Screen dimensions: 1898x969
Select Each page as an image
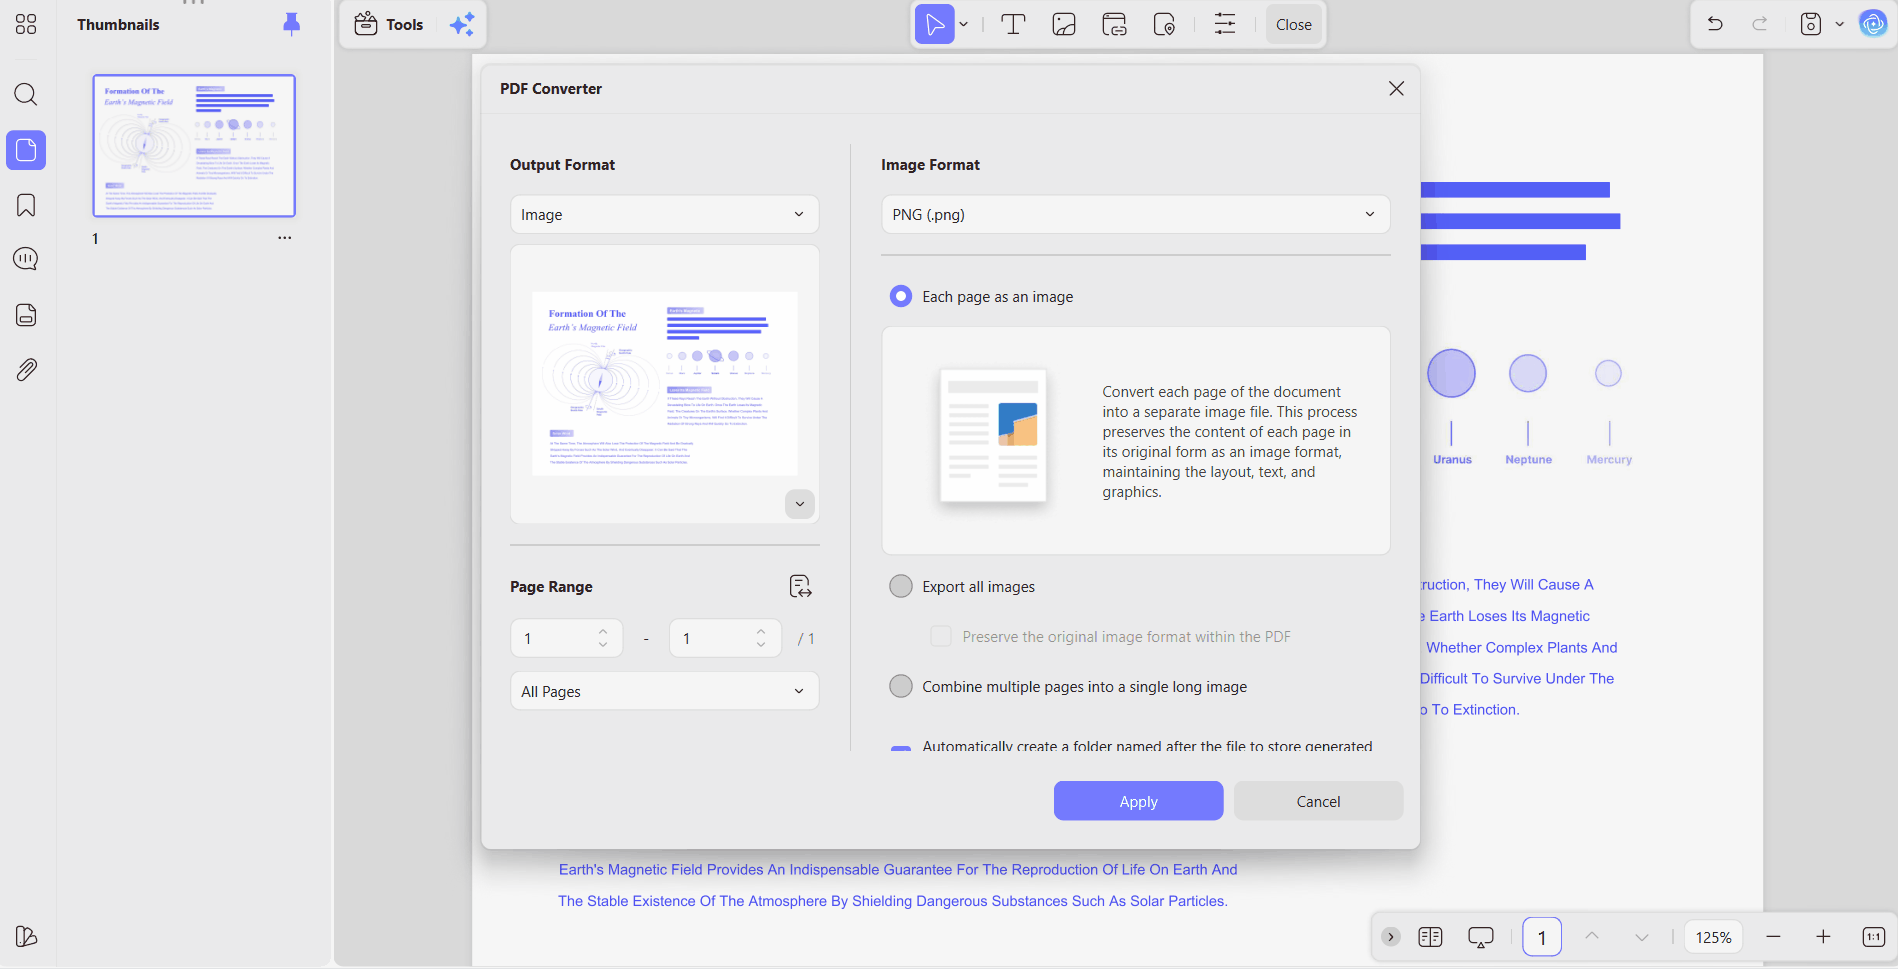pyautogui.click(x=900, y=296)
